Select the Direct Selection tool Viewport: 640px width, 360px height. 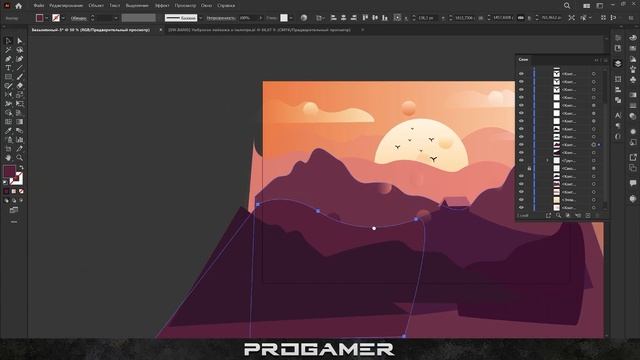tap(20, 41)
